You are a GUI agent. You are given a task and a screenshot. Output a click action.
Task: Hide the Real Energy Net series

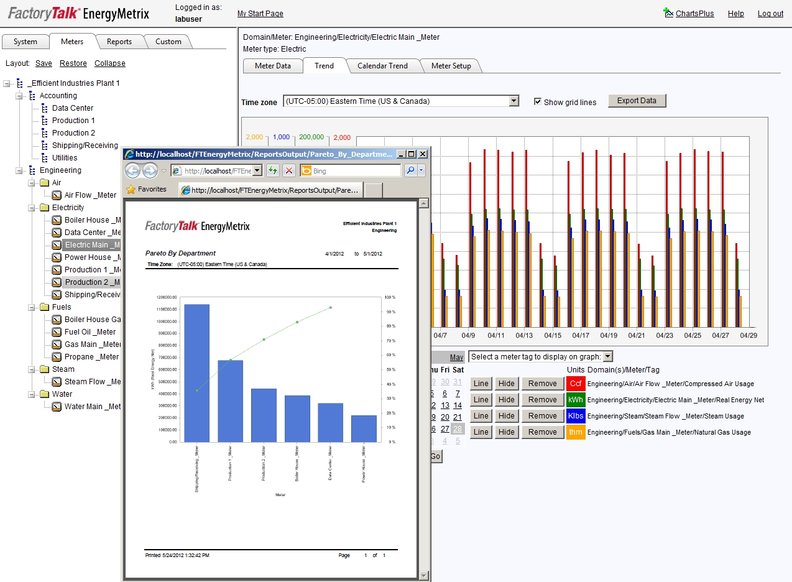tap(506, 400)
